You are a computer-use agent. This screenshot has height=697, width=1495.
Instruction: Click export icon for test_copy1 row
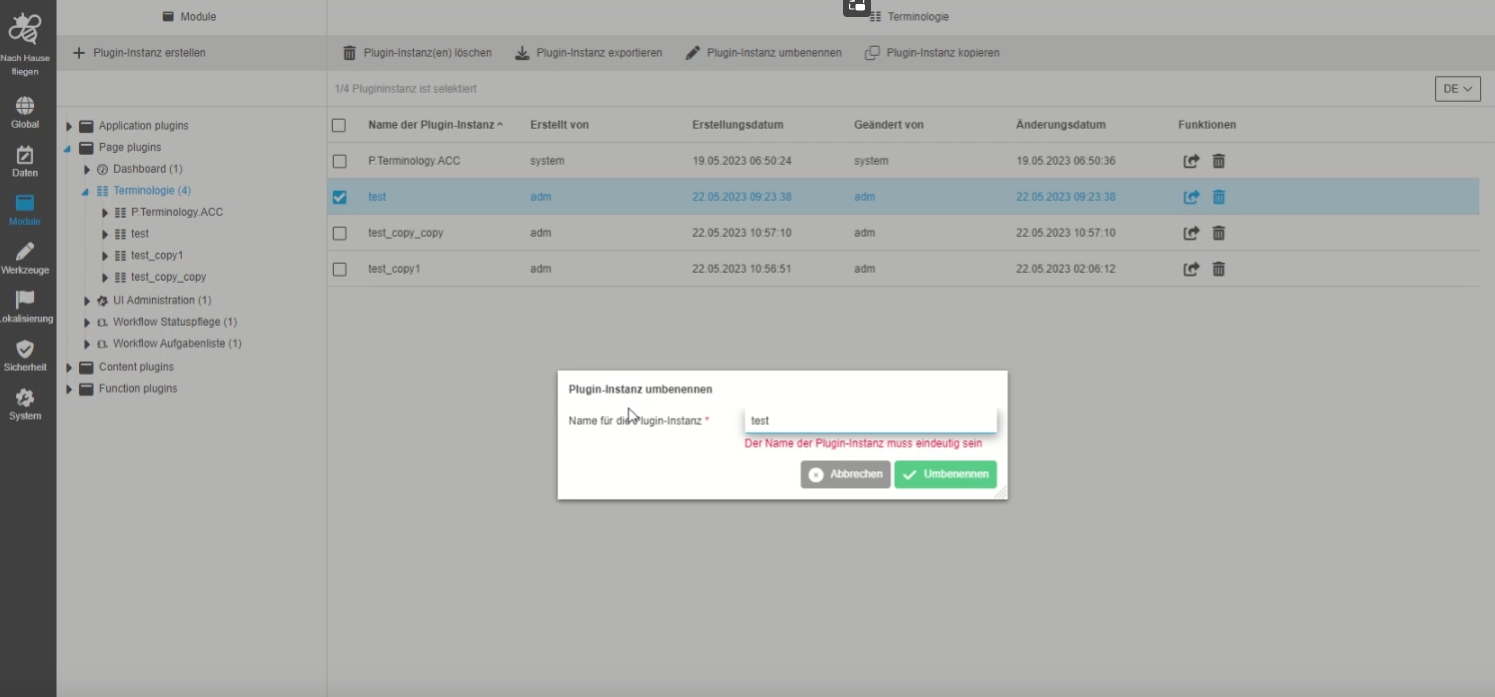1191,269
